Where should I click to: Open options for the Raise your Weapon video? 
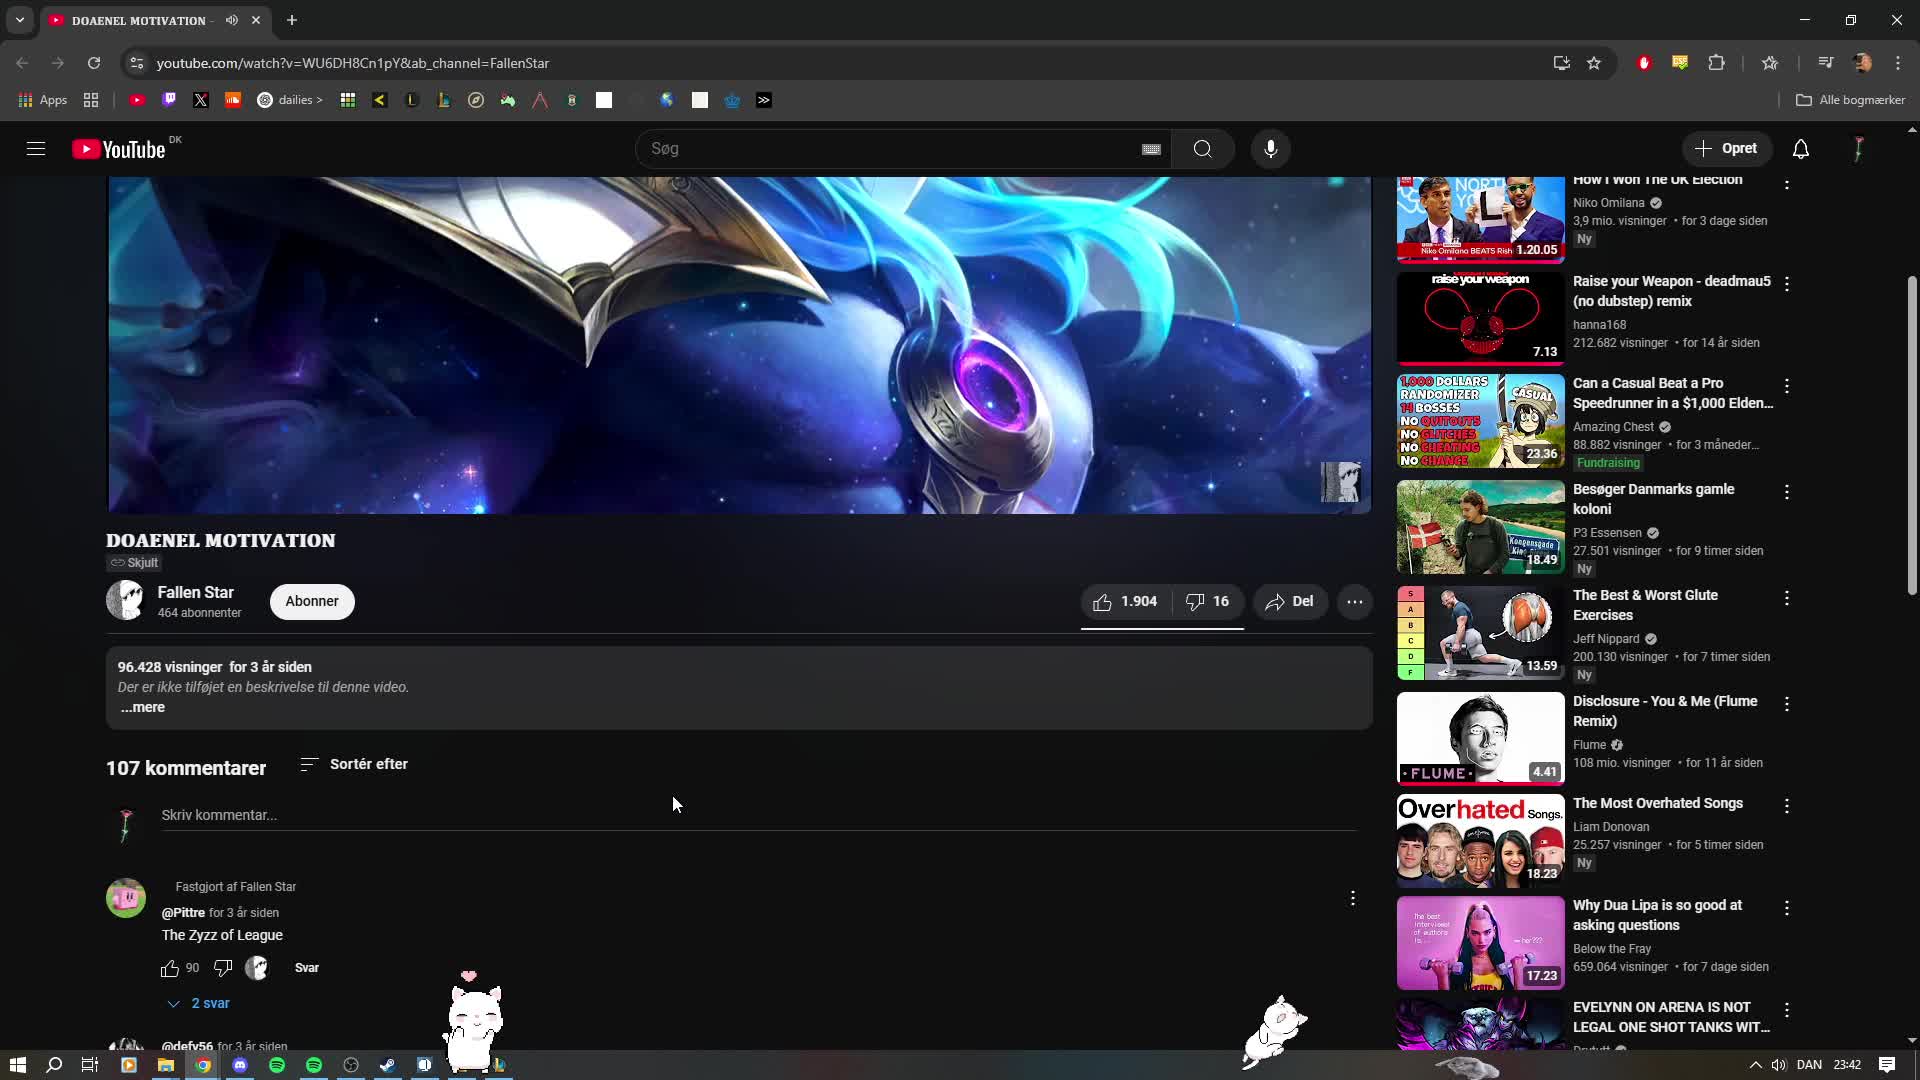coord(1787,284)
